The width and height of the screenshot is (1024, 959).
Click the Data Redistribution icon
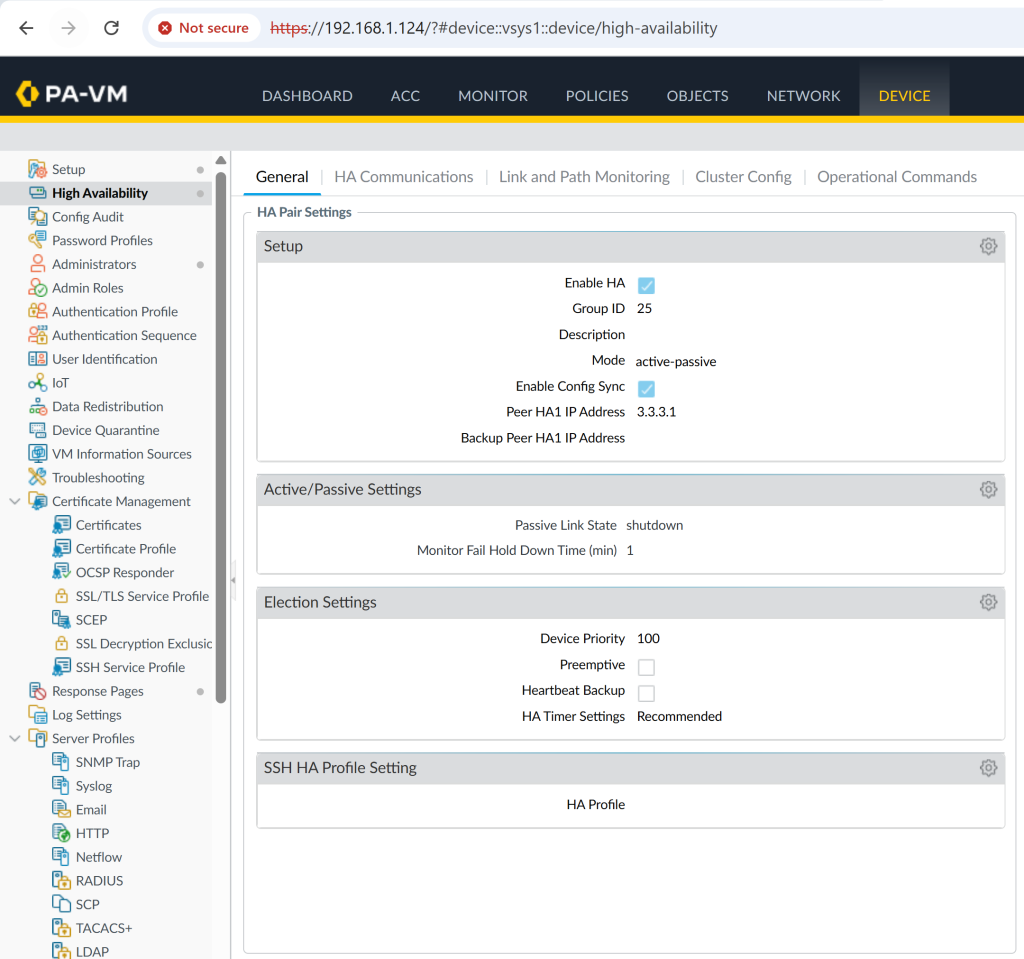coord(37,406)
